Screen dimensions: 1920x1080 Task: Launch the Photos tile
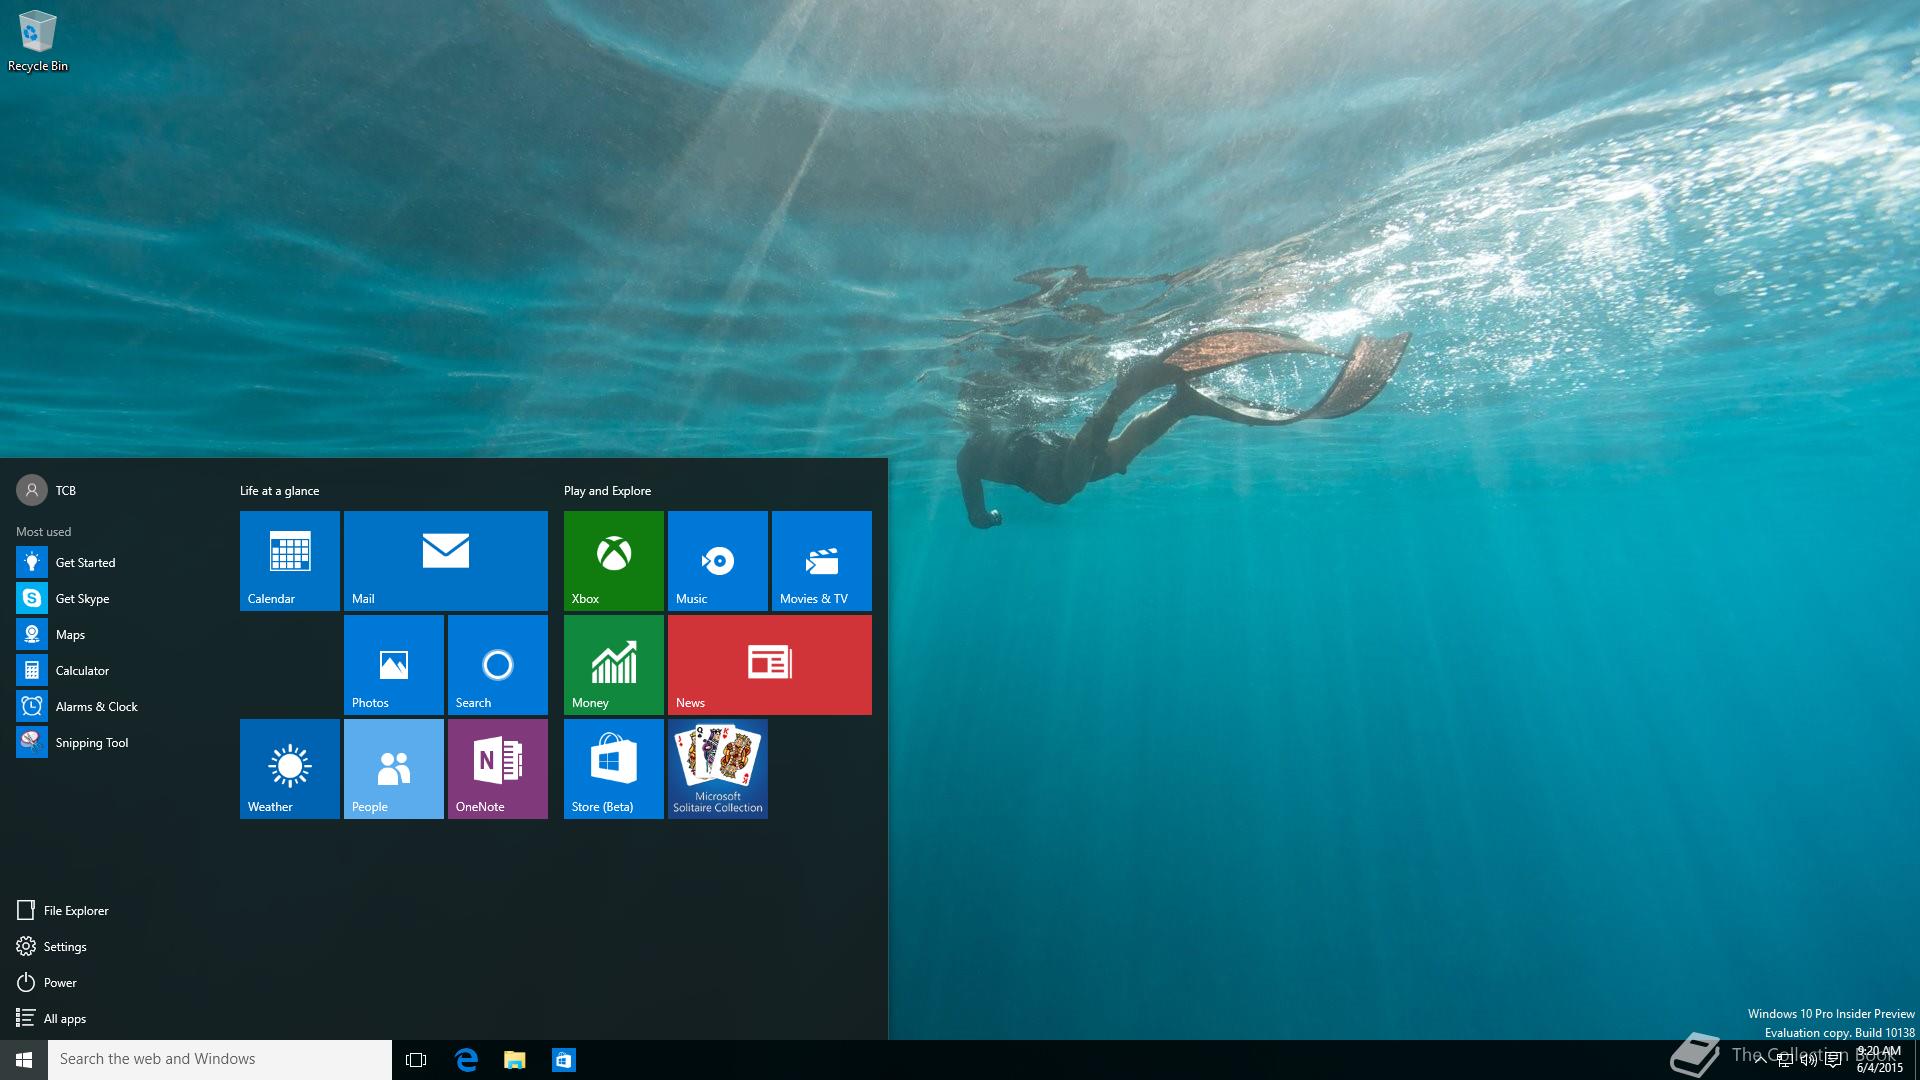[394, 665]
